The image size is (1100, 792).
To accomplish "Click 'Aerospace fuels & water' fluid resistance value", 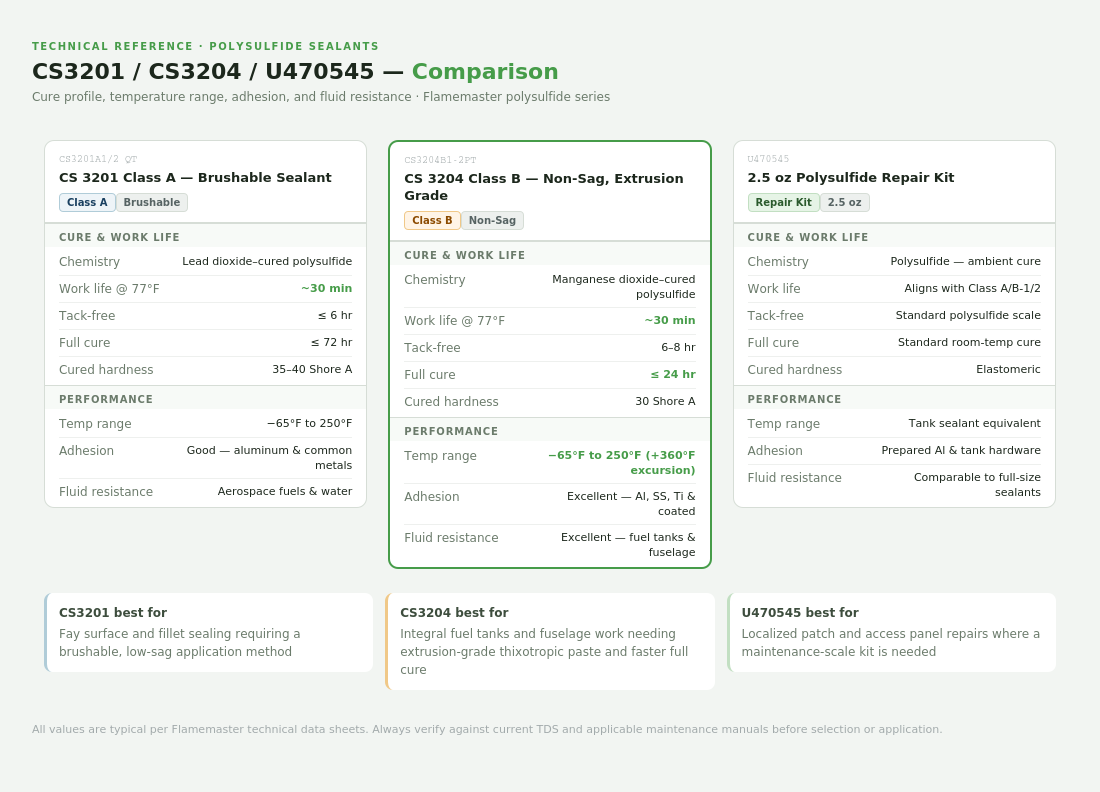I will (x=285, y=491).
